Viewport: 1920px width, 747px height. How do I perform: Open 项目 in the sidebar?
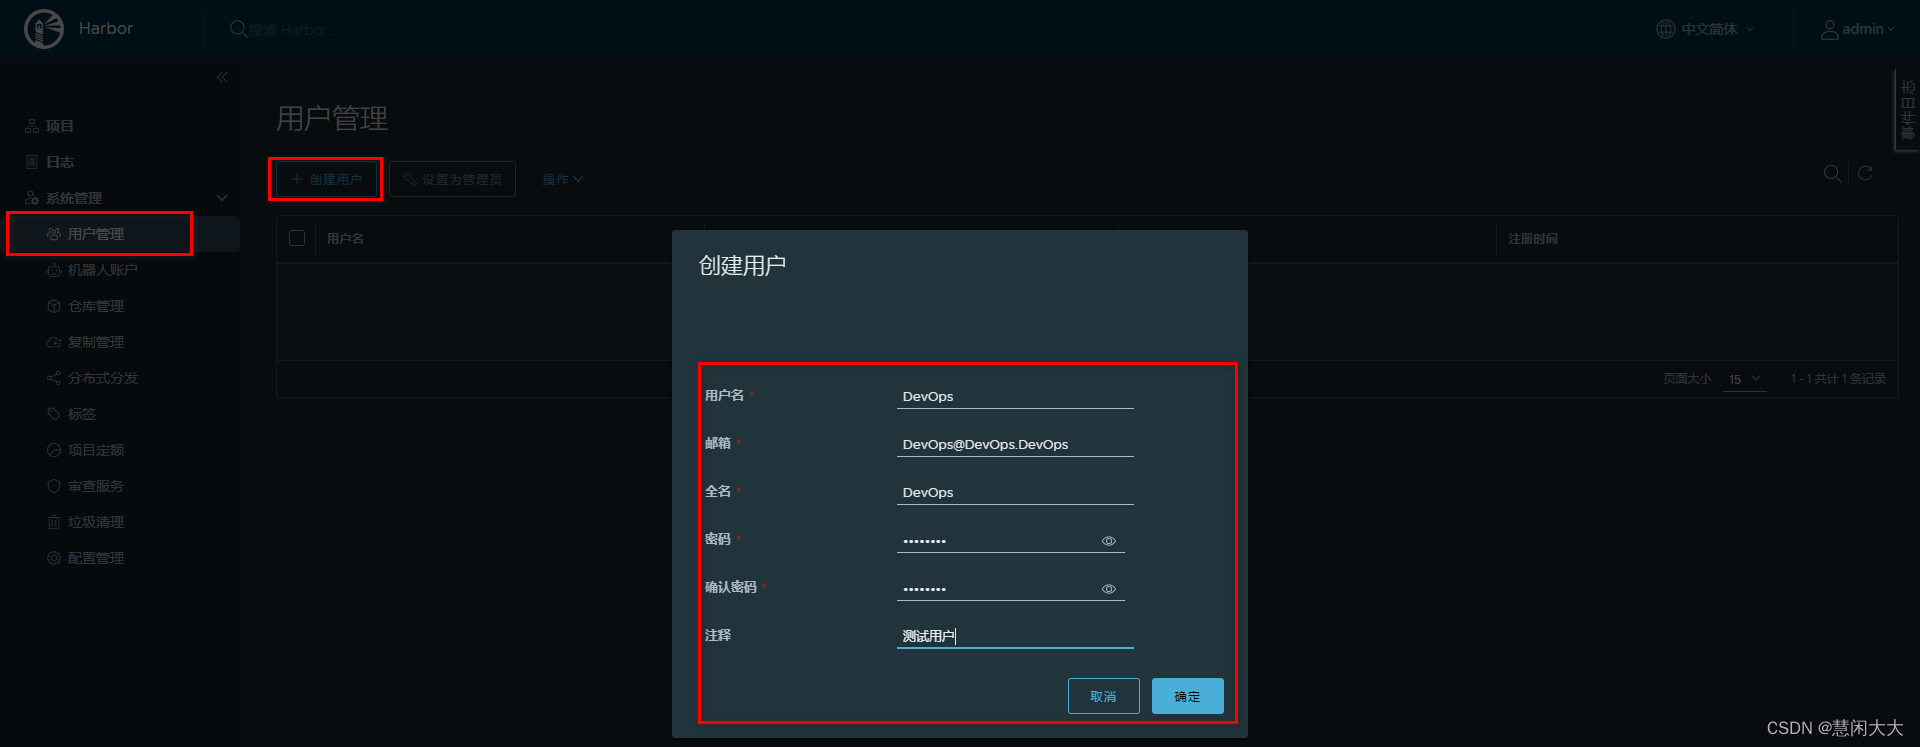pos(60,126)
